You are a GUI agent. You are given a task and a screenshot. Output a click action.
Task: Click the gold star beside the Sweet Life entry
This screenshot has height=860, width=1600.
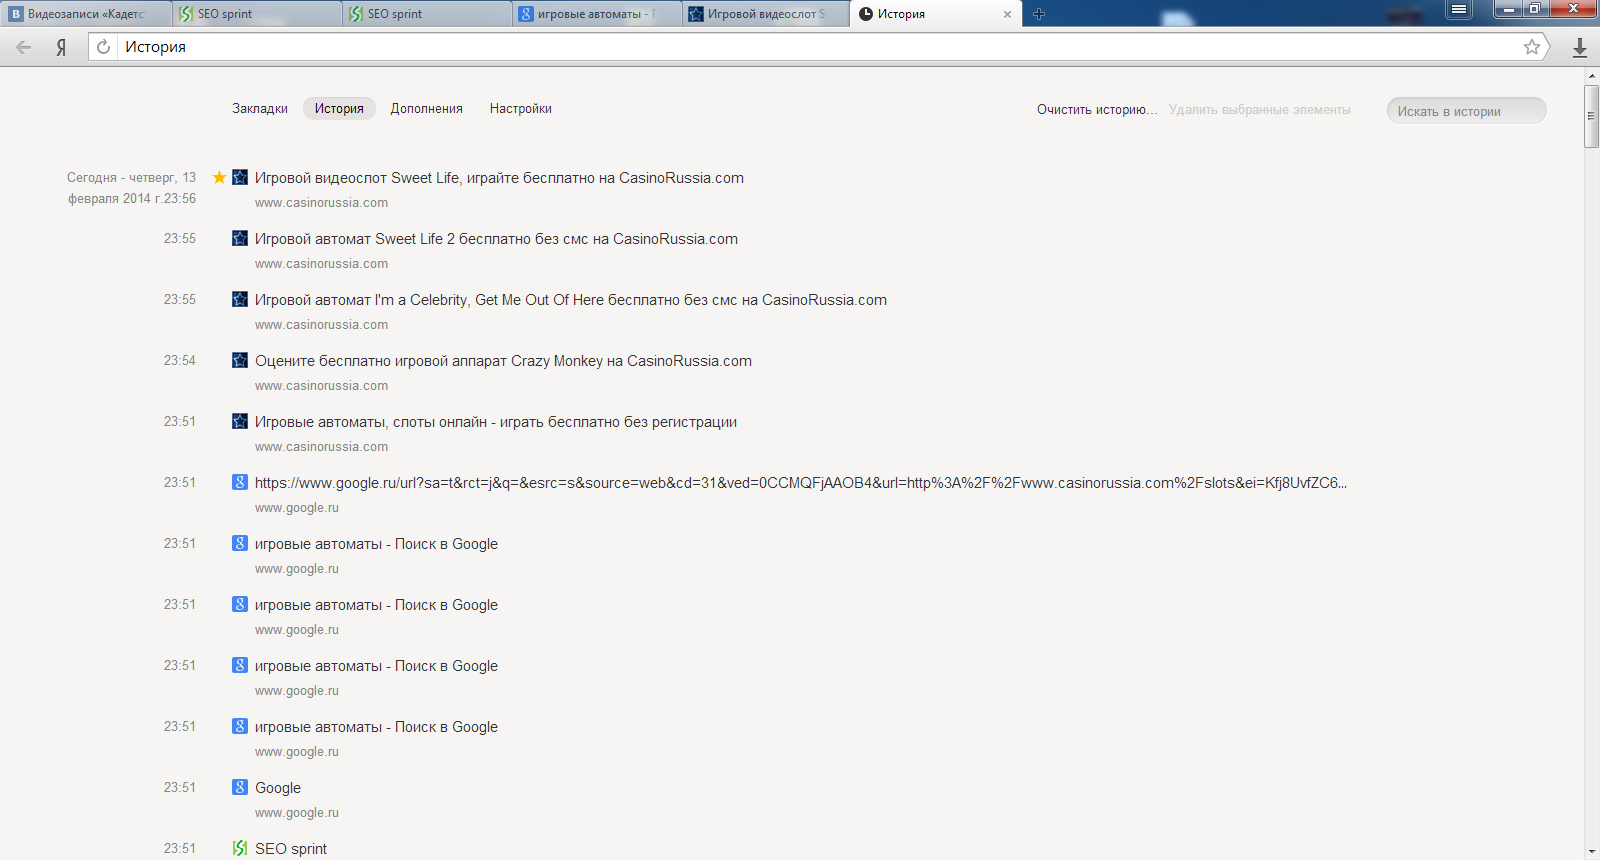[219, 177]
